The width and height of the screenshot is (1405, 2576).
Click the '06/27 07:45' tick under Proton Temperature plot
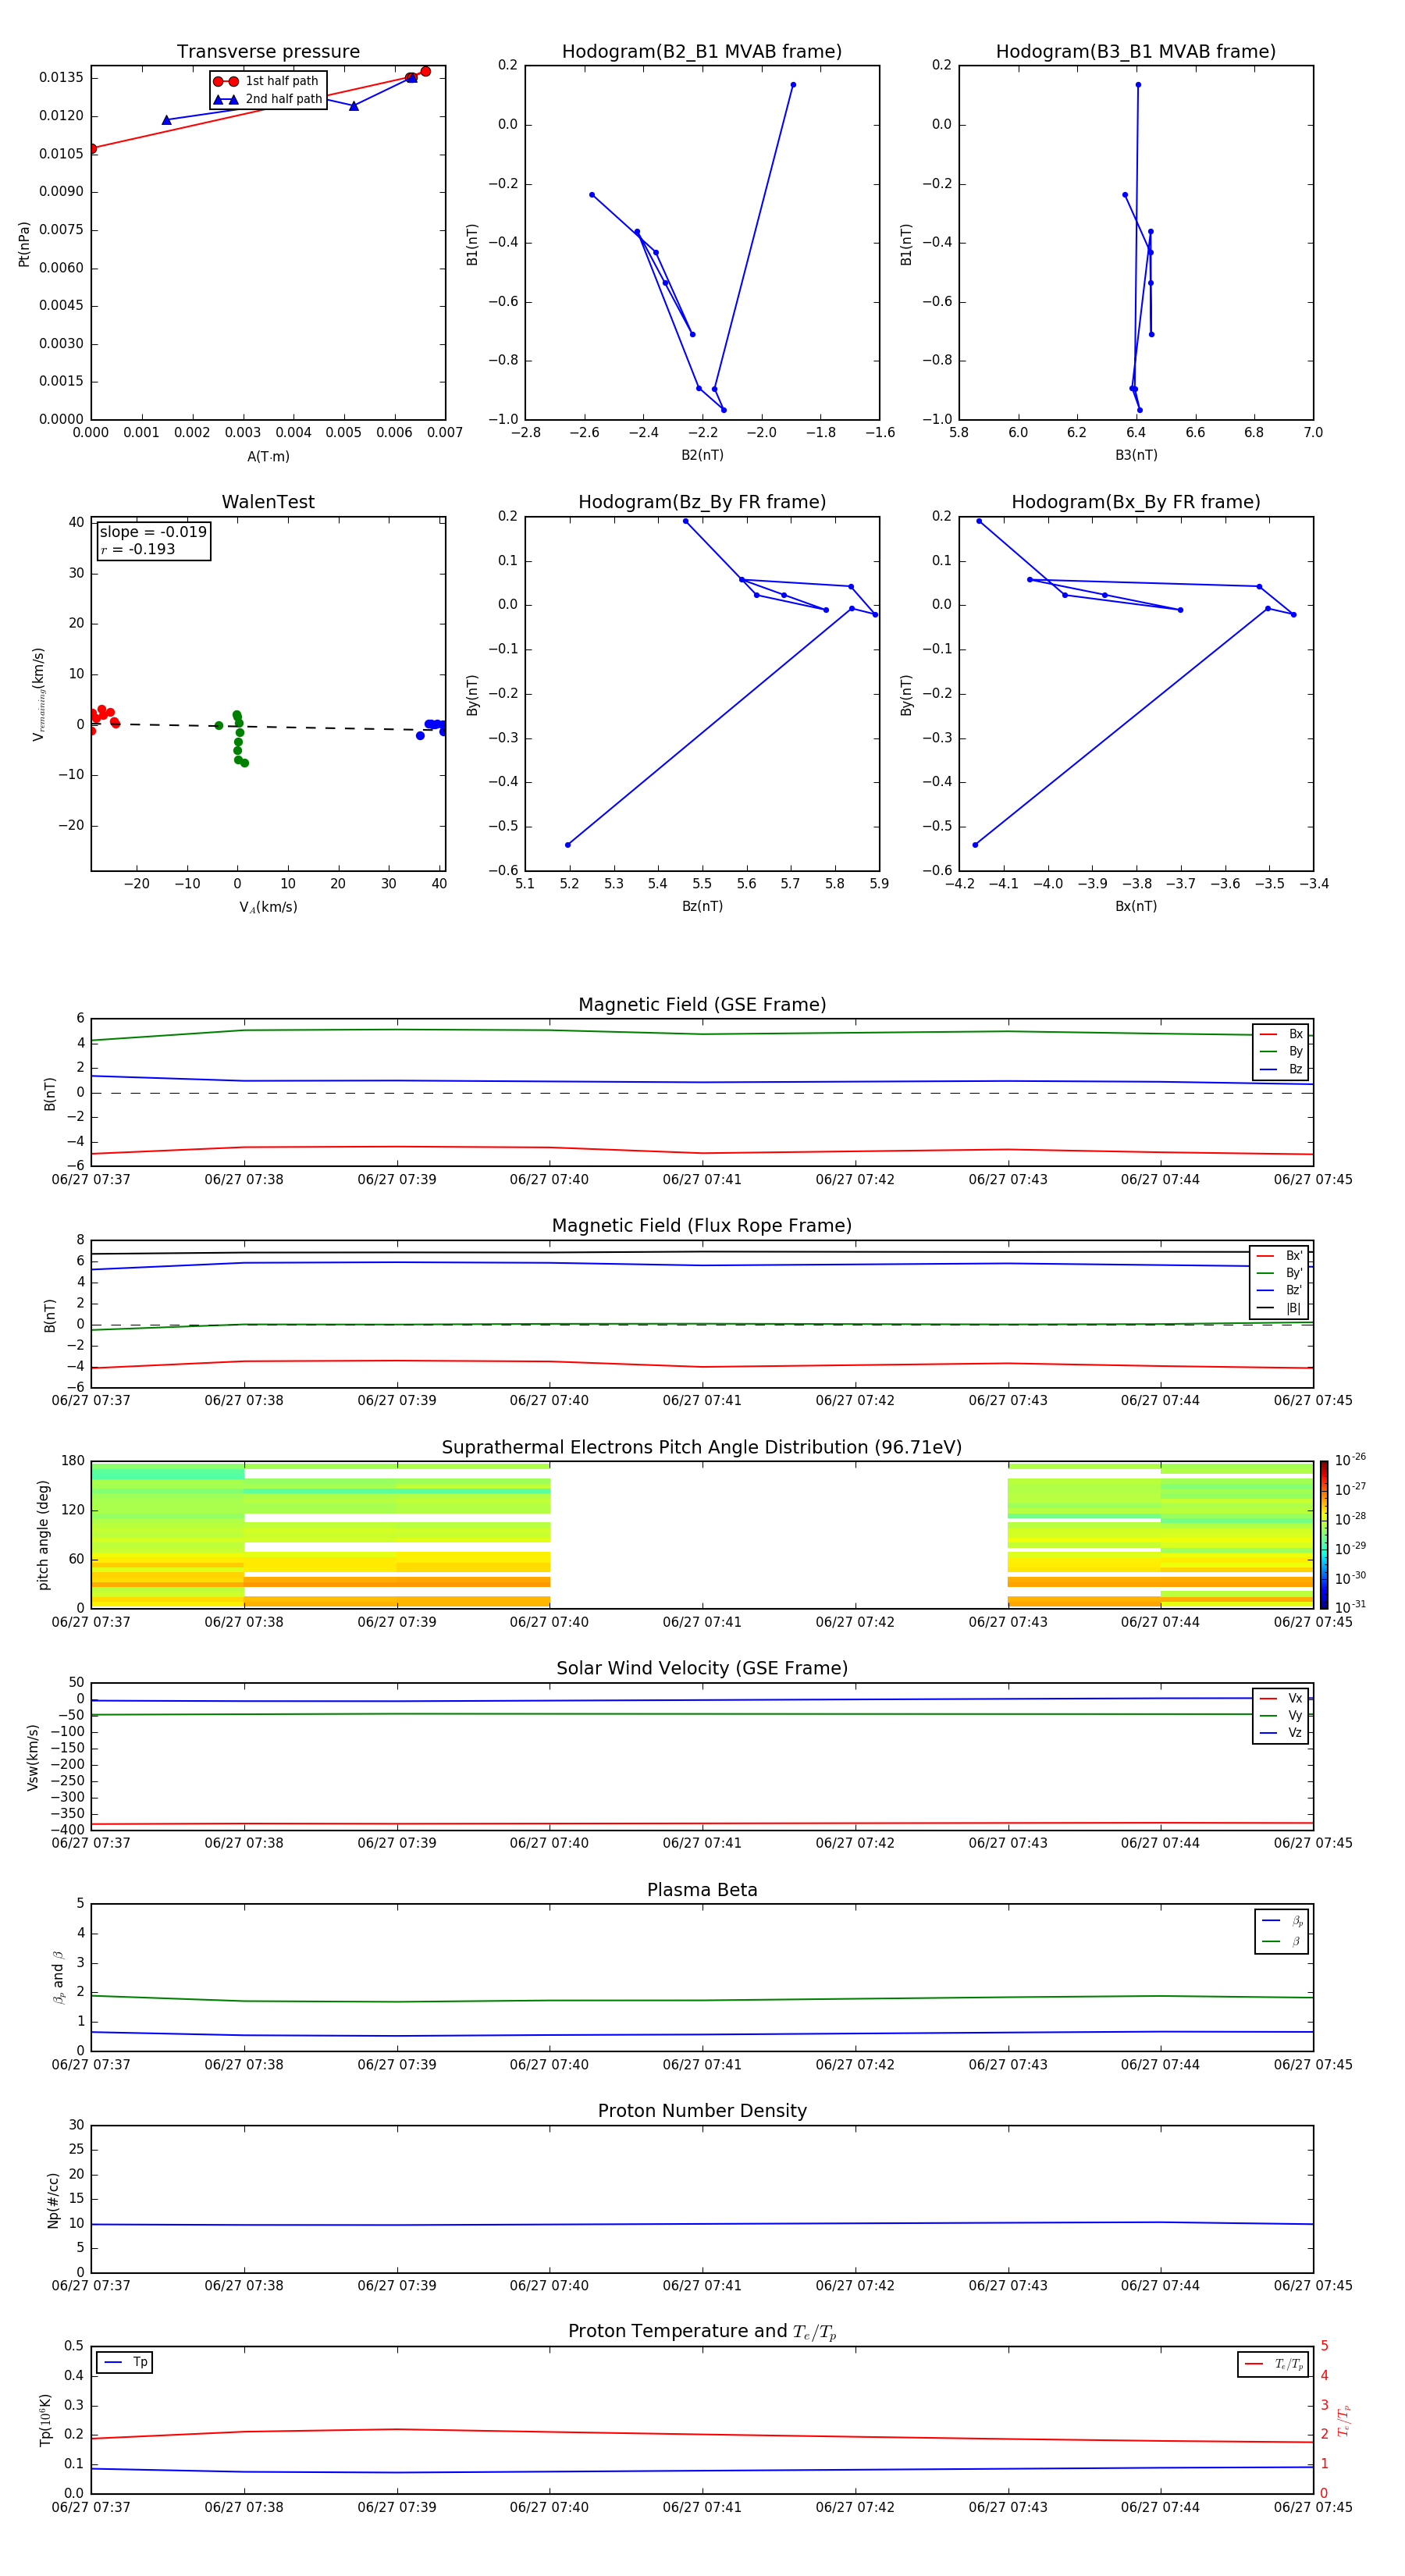tap(1312, 2507)
